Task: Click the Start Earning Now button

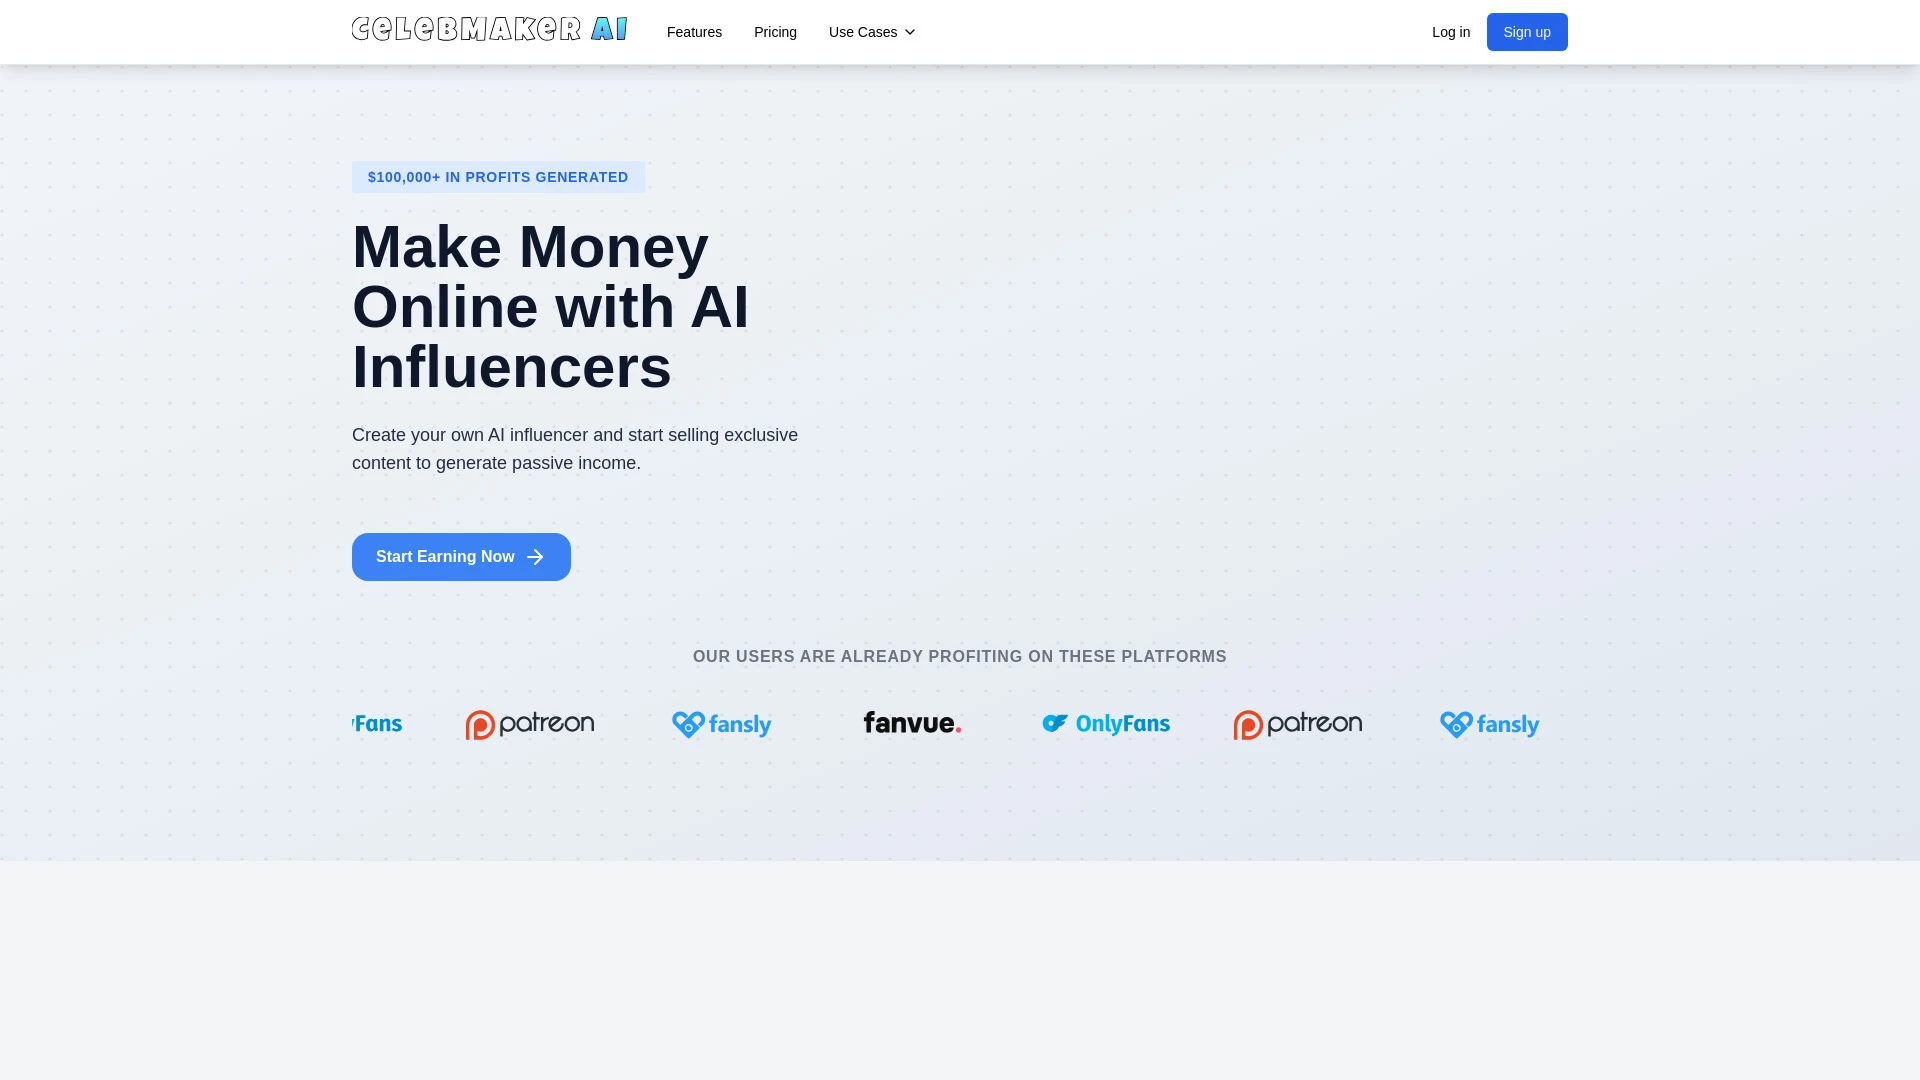Action: [x=460, y=555]
